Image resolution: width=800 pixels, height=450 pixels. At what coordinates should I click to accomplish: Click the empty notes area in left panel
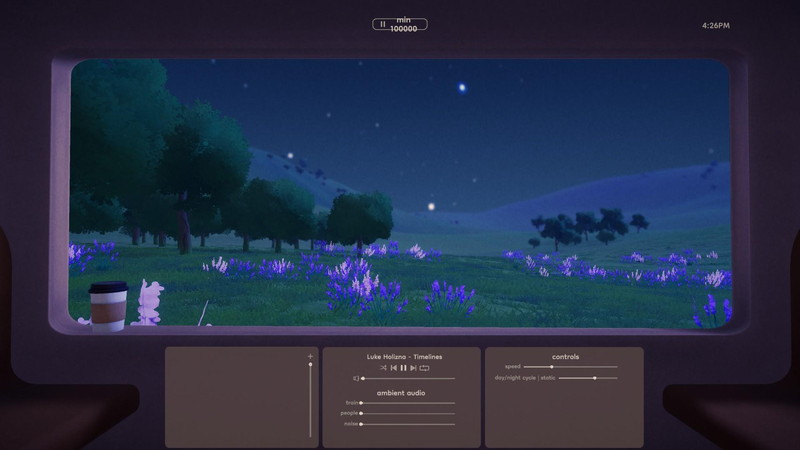click(235, 398)
